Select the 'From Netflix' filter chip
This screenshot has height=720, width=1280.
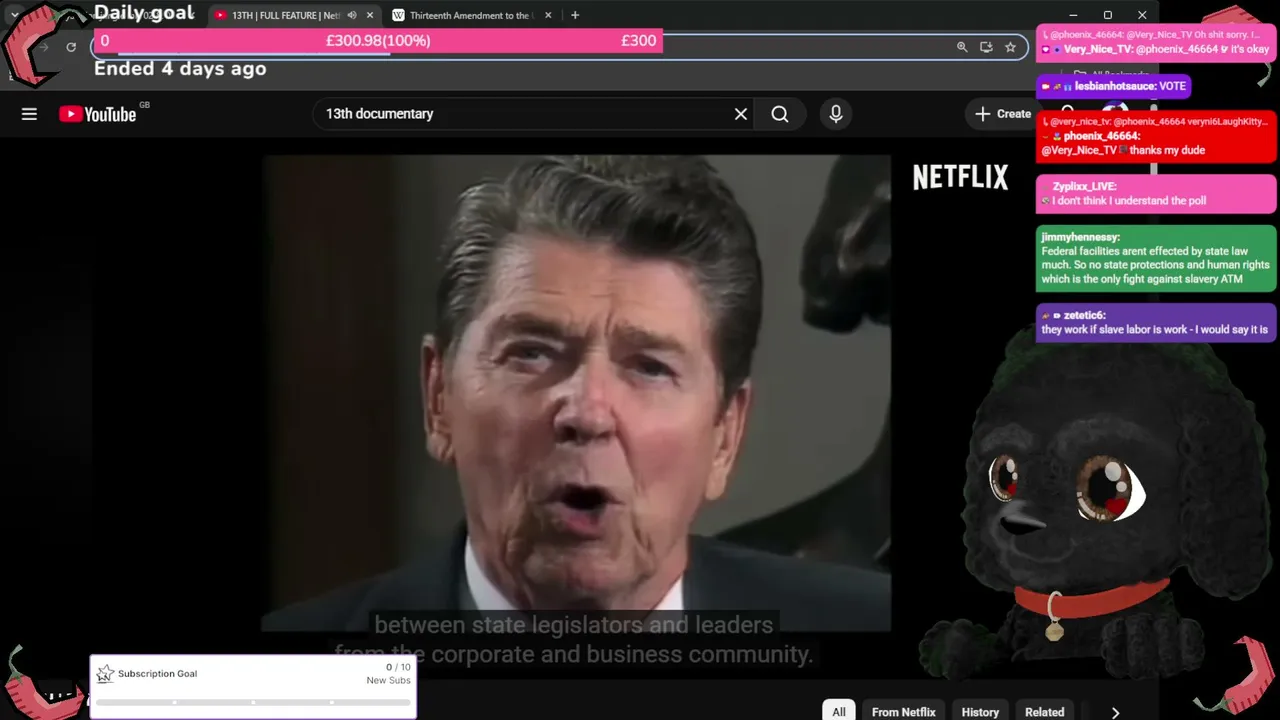[x=904, y=711]
